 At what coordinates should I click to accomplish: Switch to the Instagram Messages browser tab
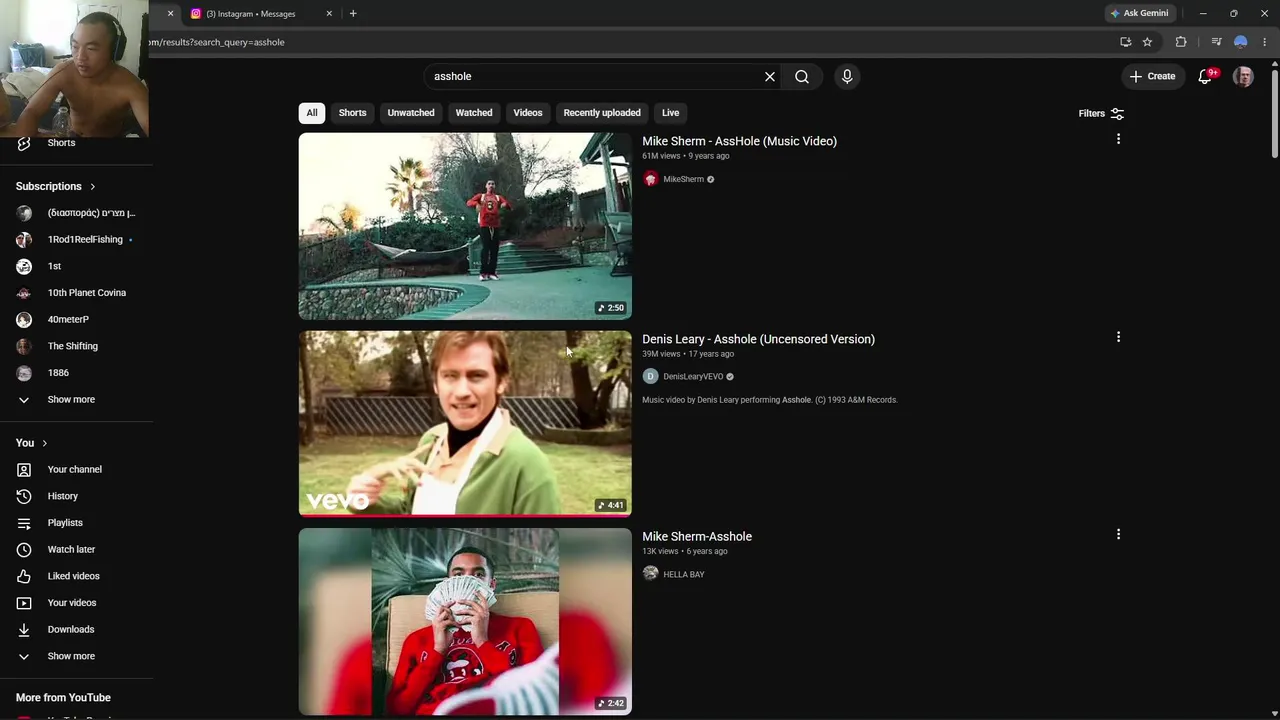[262, 13]
